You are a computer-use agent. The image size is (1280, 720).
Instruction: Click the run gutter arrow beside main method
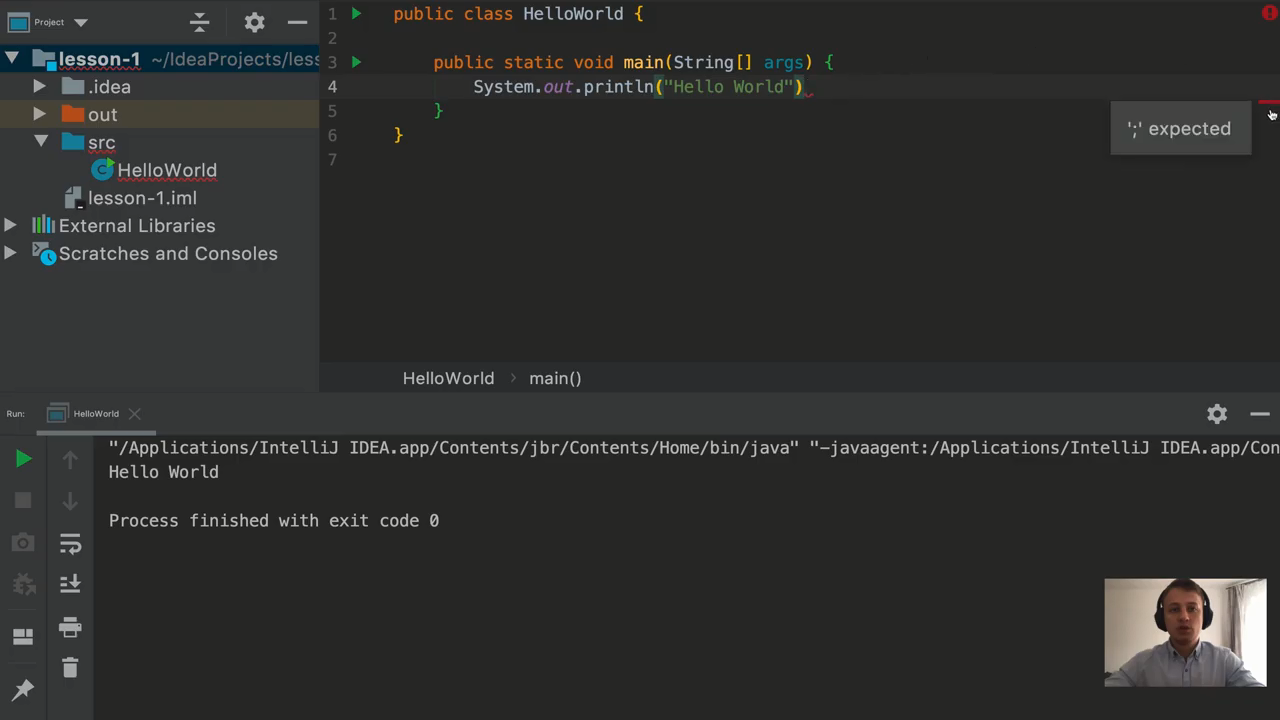(x=356, y=62)
